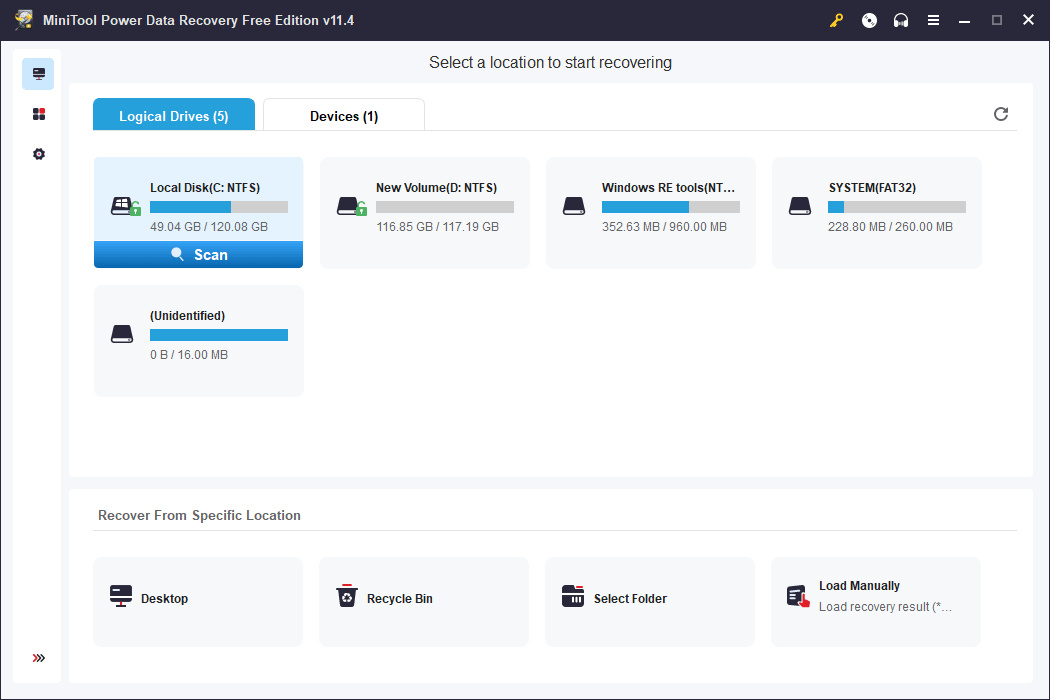Viewport: 1050px width, 700px height.
Task: Click the 352.63 MB / 960.00 MB text
Action: pyautogui.click(x=664, y=226)
